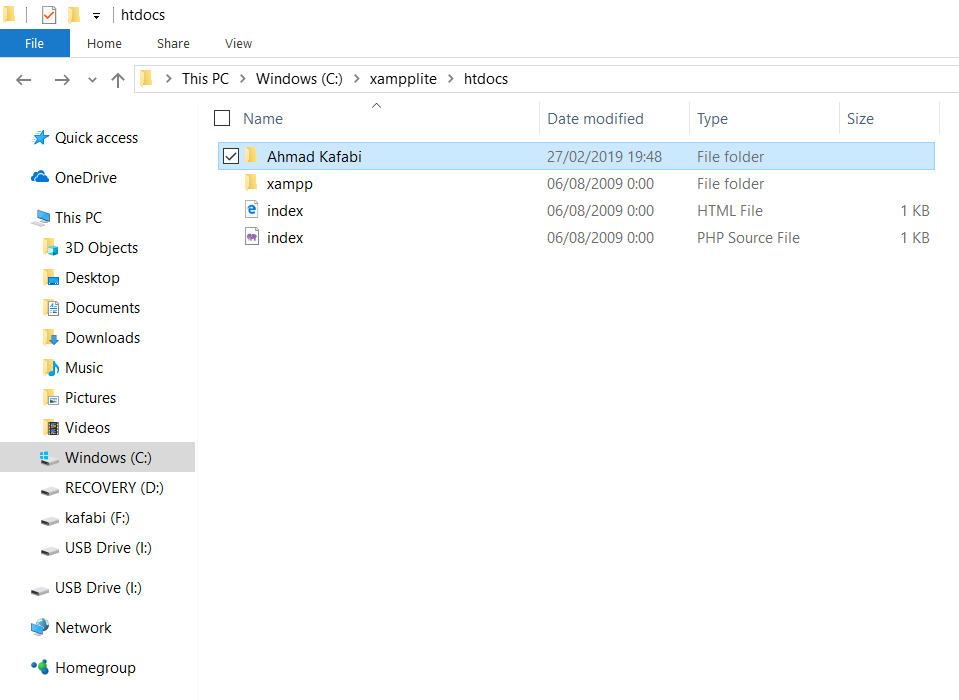Screen dimensions: 959x700
Task: Navigate to xampplite breadcrumb
Action: click(403, 79)
